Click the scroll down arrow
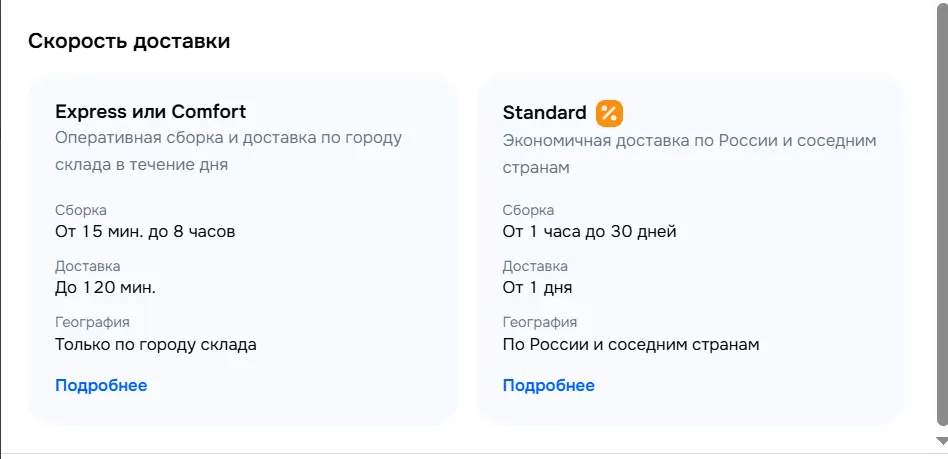948x459 pixels. coord(941,440)
